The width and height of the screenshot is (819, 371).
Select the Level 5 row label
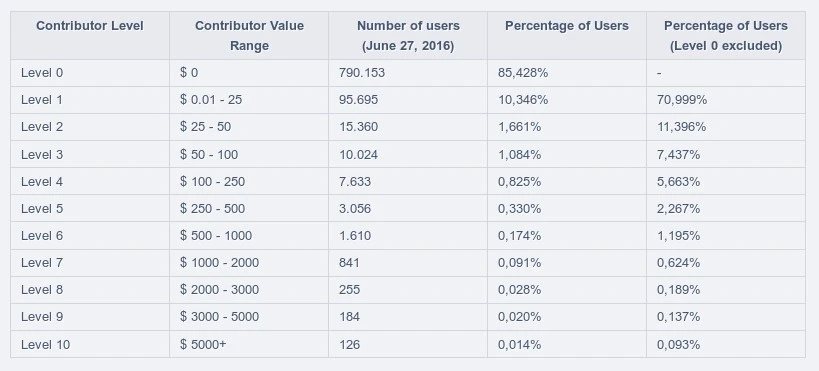click(x=42, y=208)
